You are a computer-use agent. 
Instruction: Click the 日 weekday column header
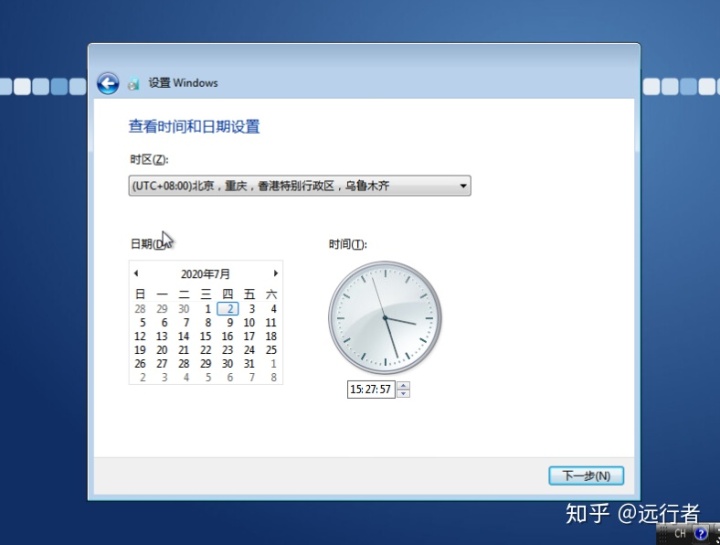tap(140, 294)
